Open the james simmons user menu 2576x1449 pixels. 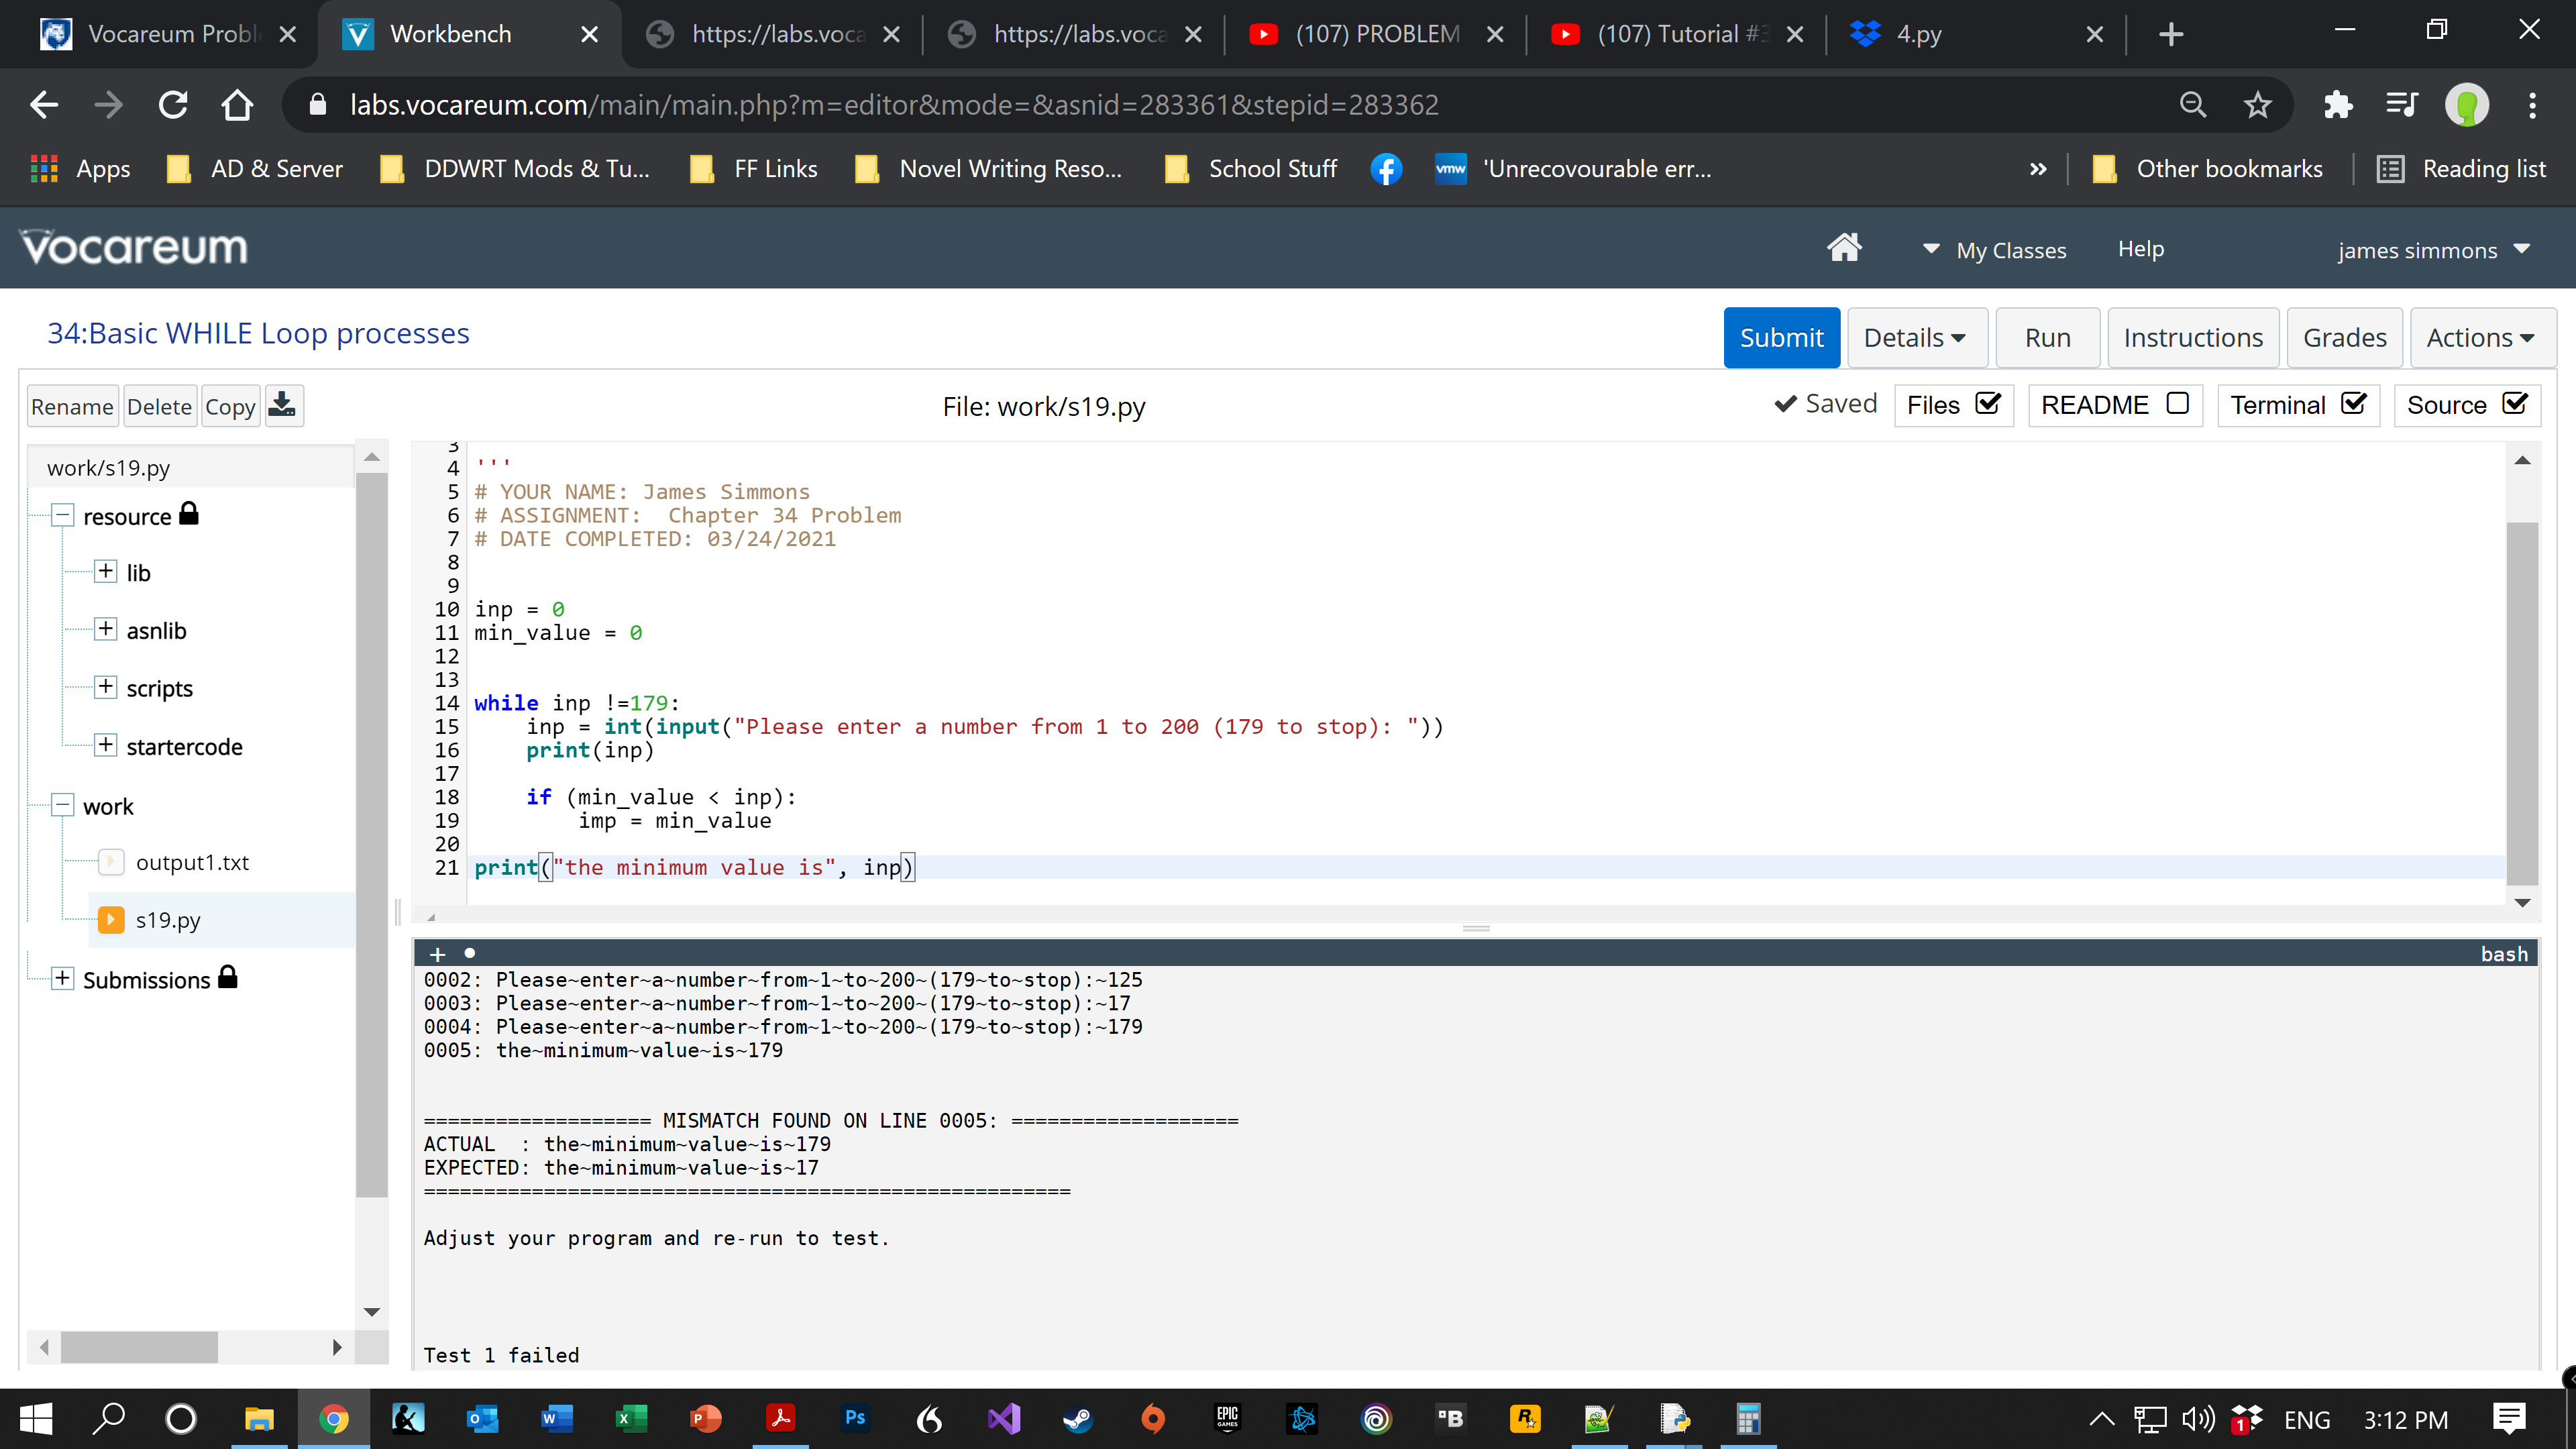2433,250
